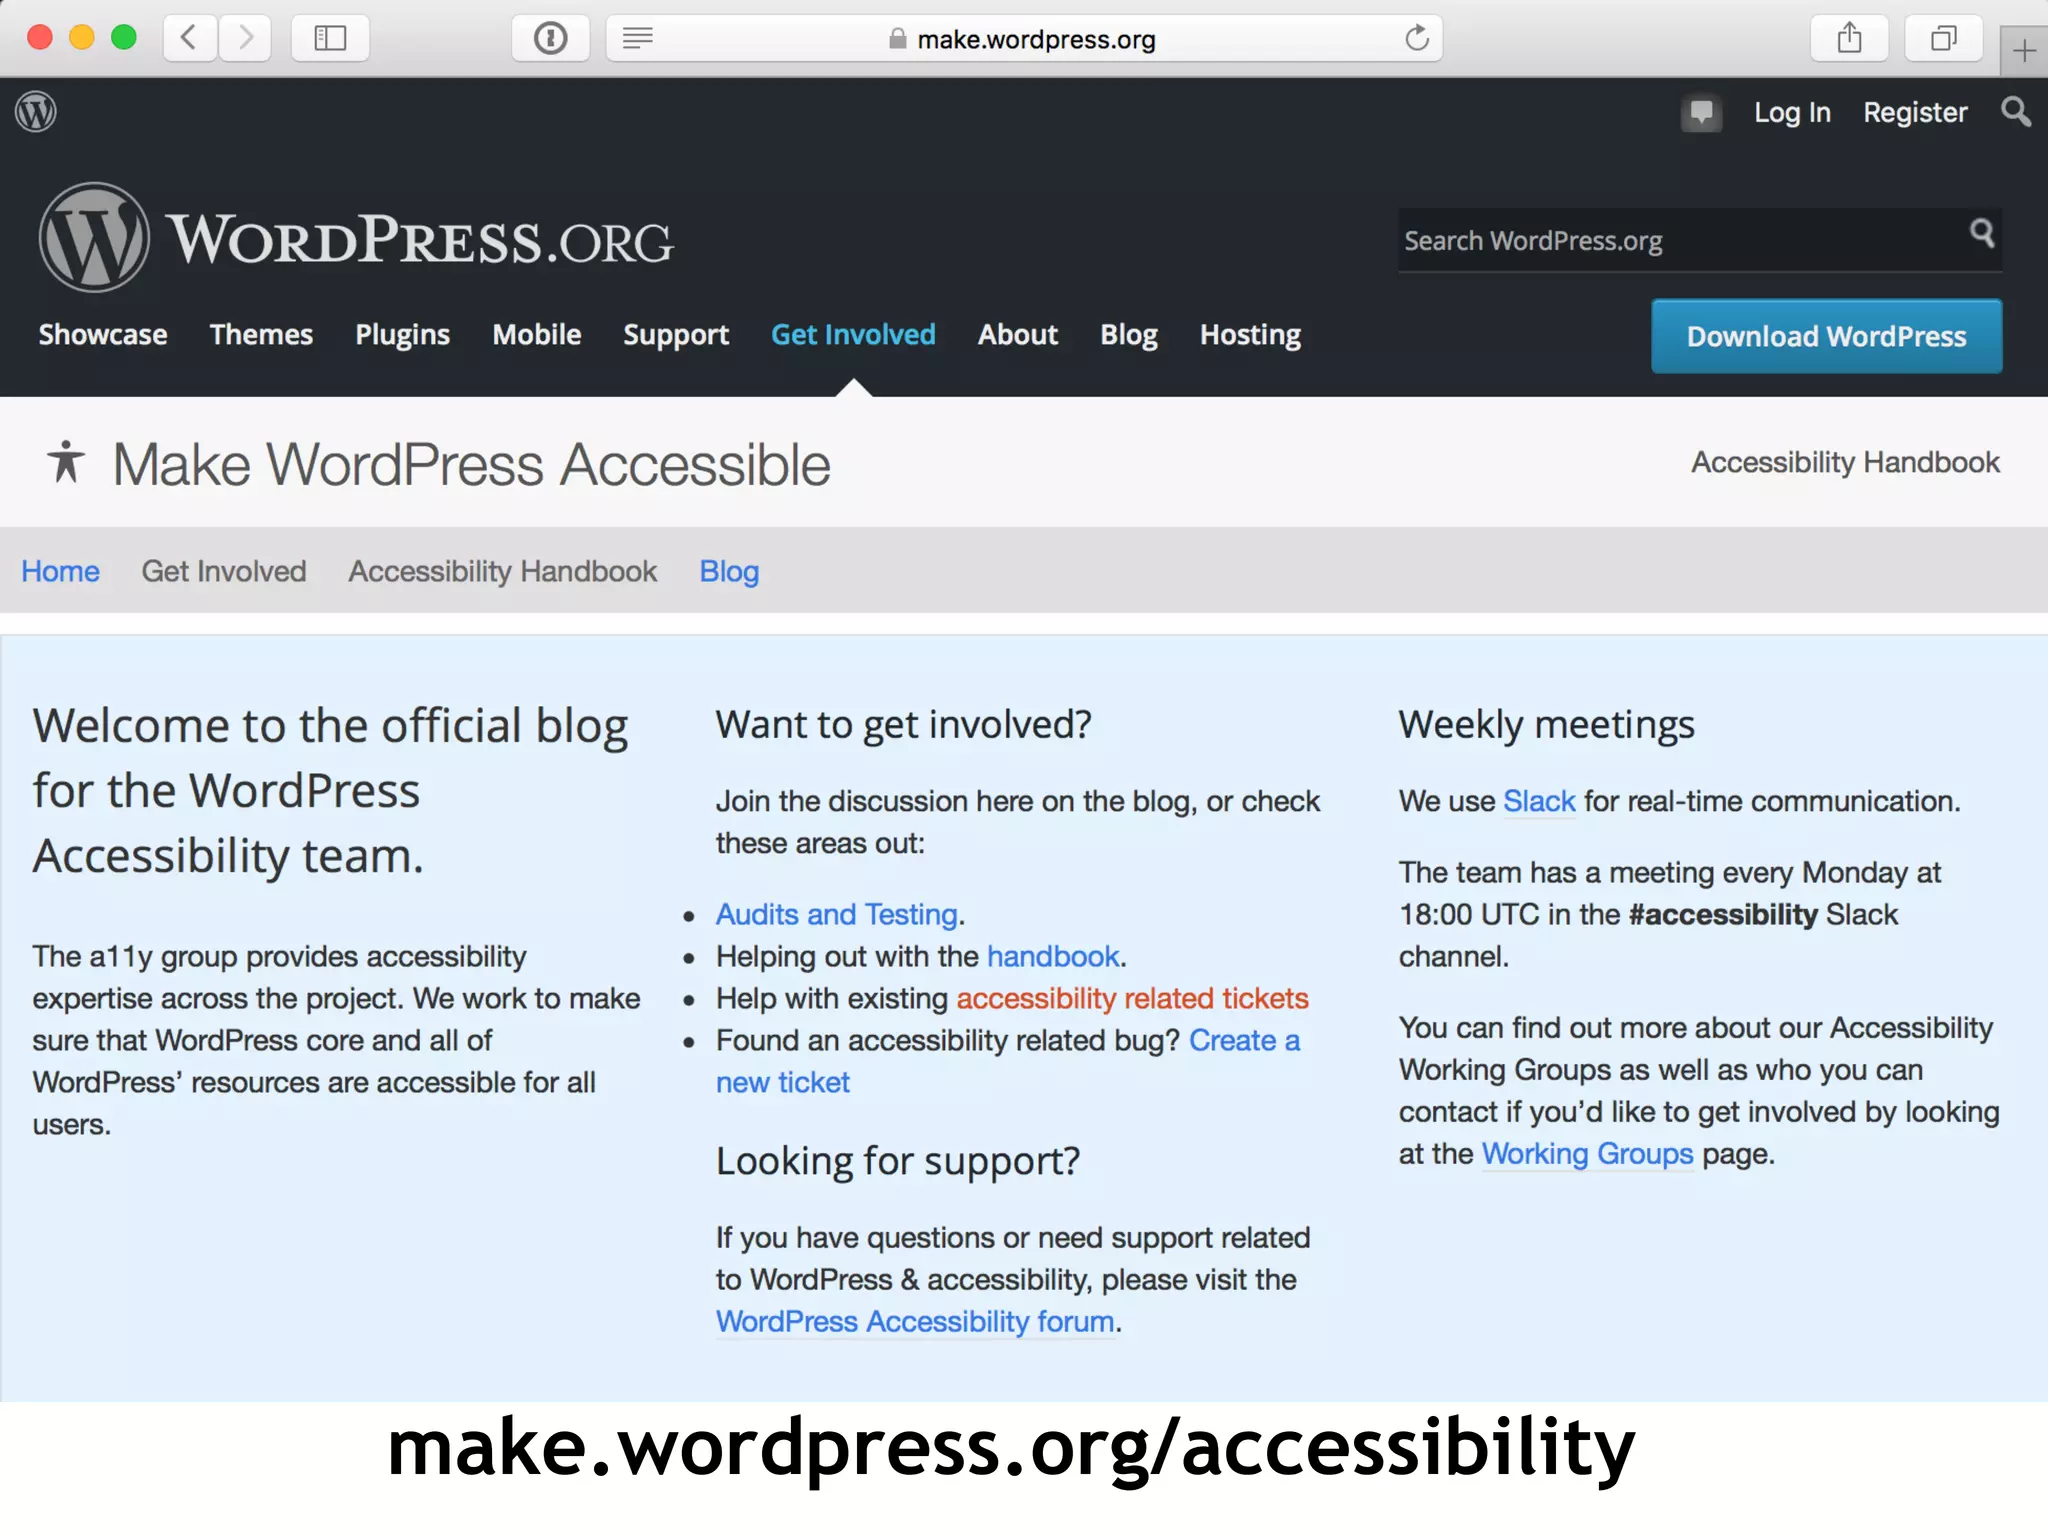The height and width of the screenshot is (1536, 2048).
Task: Open the Themes menu item
Action: coord(261,334)
